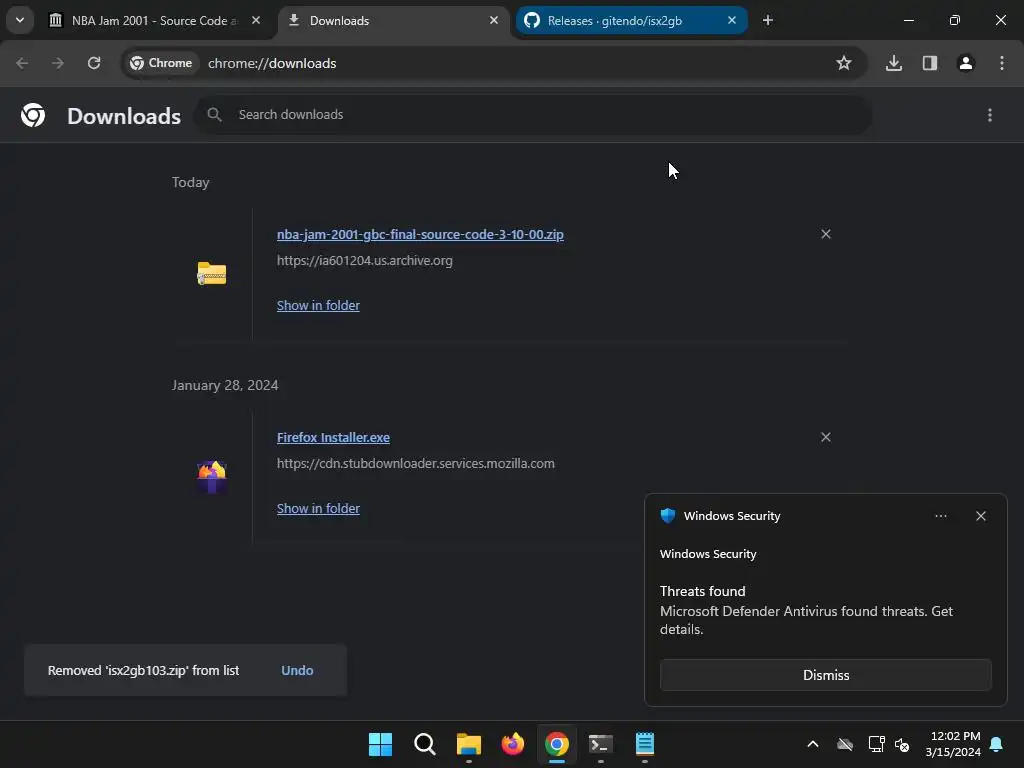Screen dimensions: 1024x768
Task: Launch Firefox from the taskbar
Action: pos(513,744)
